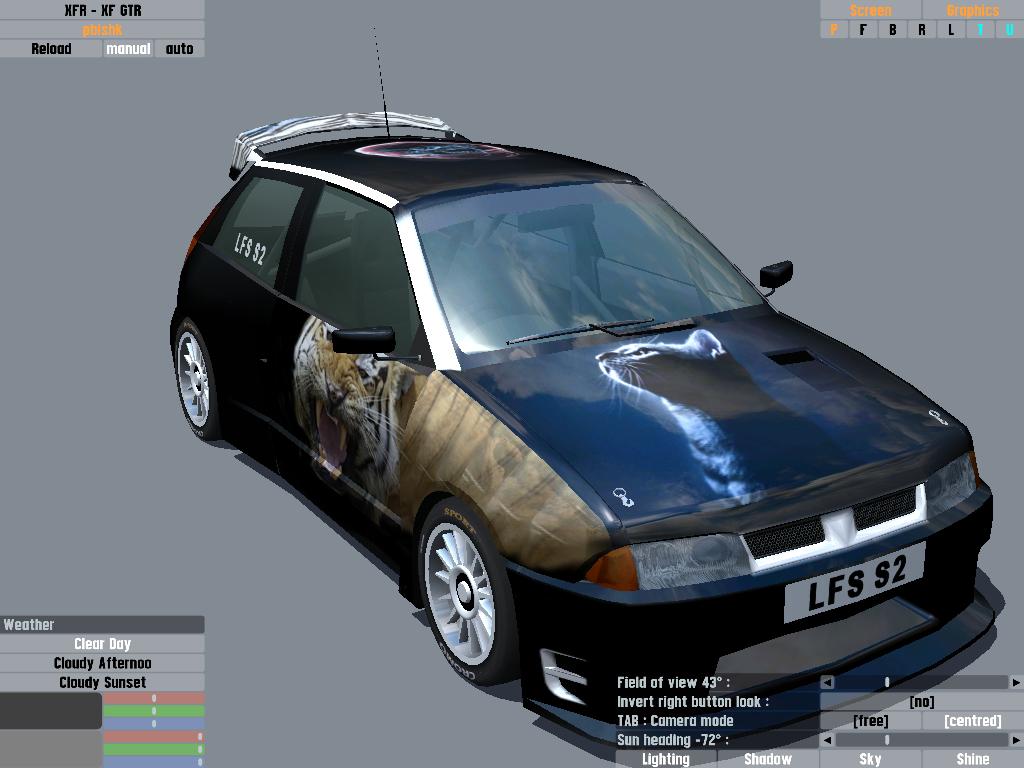This screenshot has height=768, width=1024.
Task: Set camera mode to [centred]
Action: [x=973, y=720]
